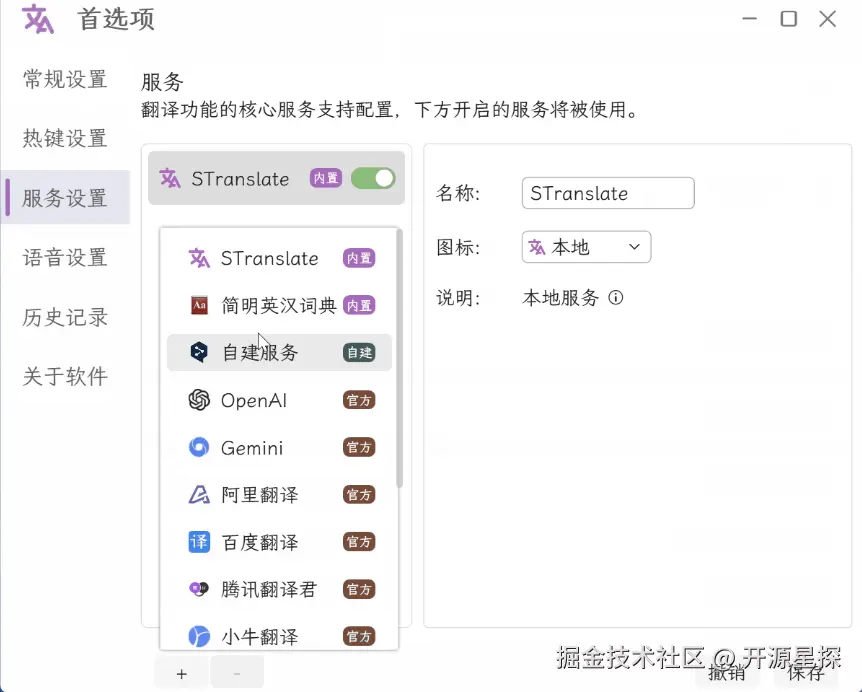Open the 图标 dropdown showing 本地
This screenshot has height=692, width=862.
click(585, 247)
